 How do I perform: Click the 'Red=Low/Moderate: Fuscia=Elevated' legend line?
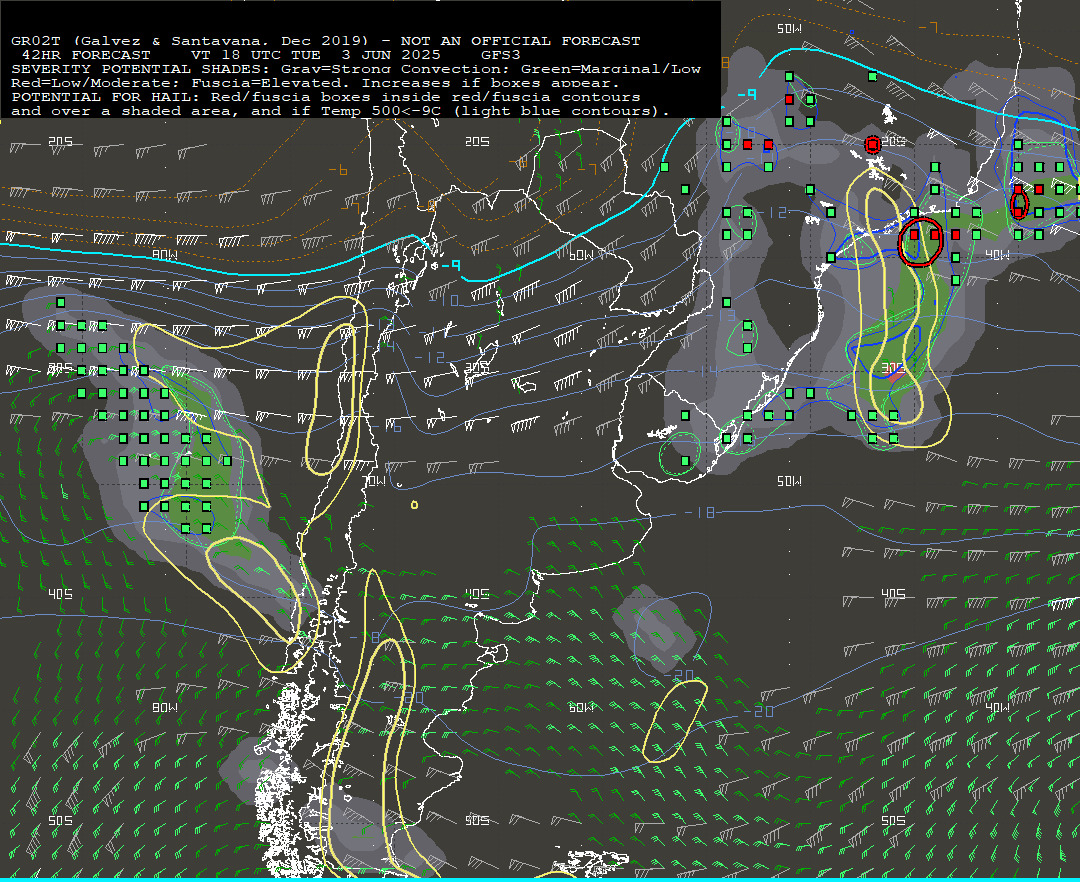coord(315,83)
